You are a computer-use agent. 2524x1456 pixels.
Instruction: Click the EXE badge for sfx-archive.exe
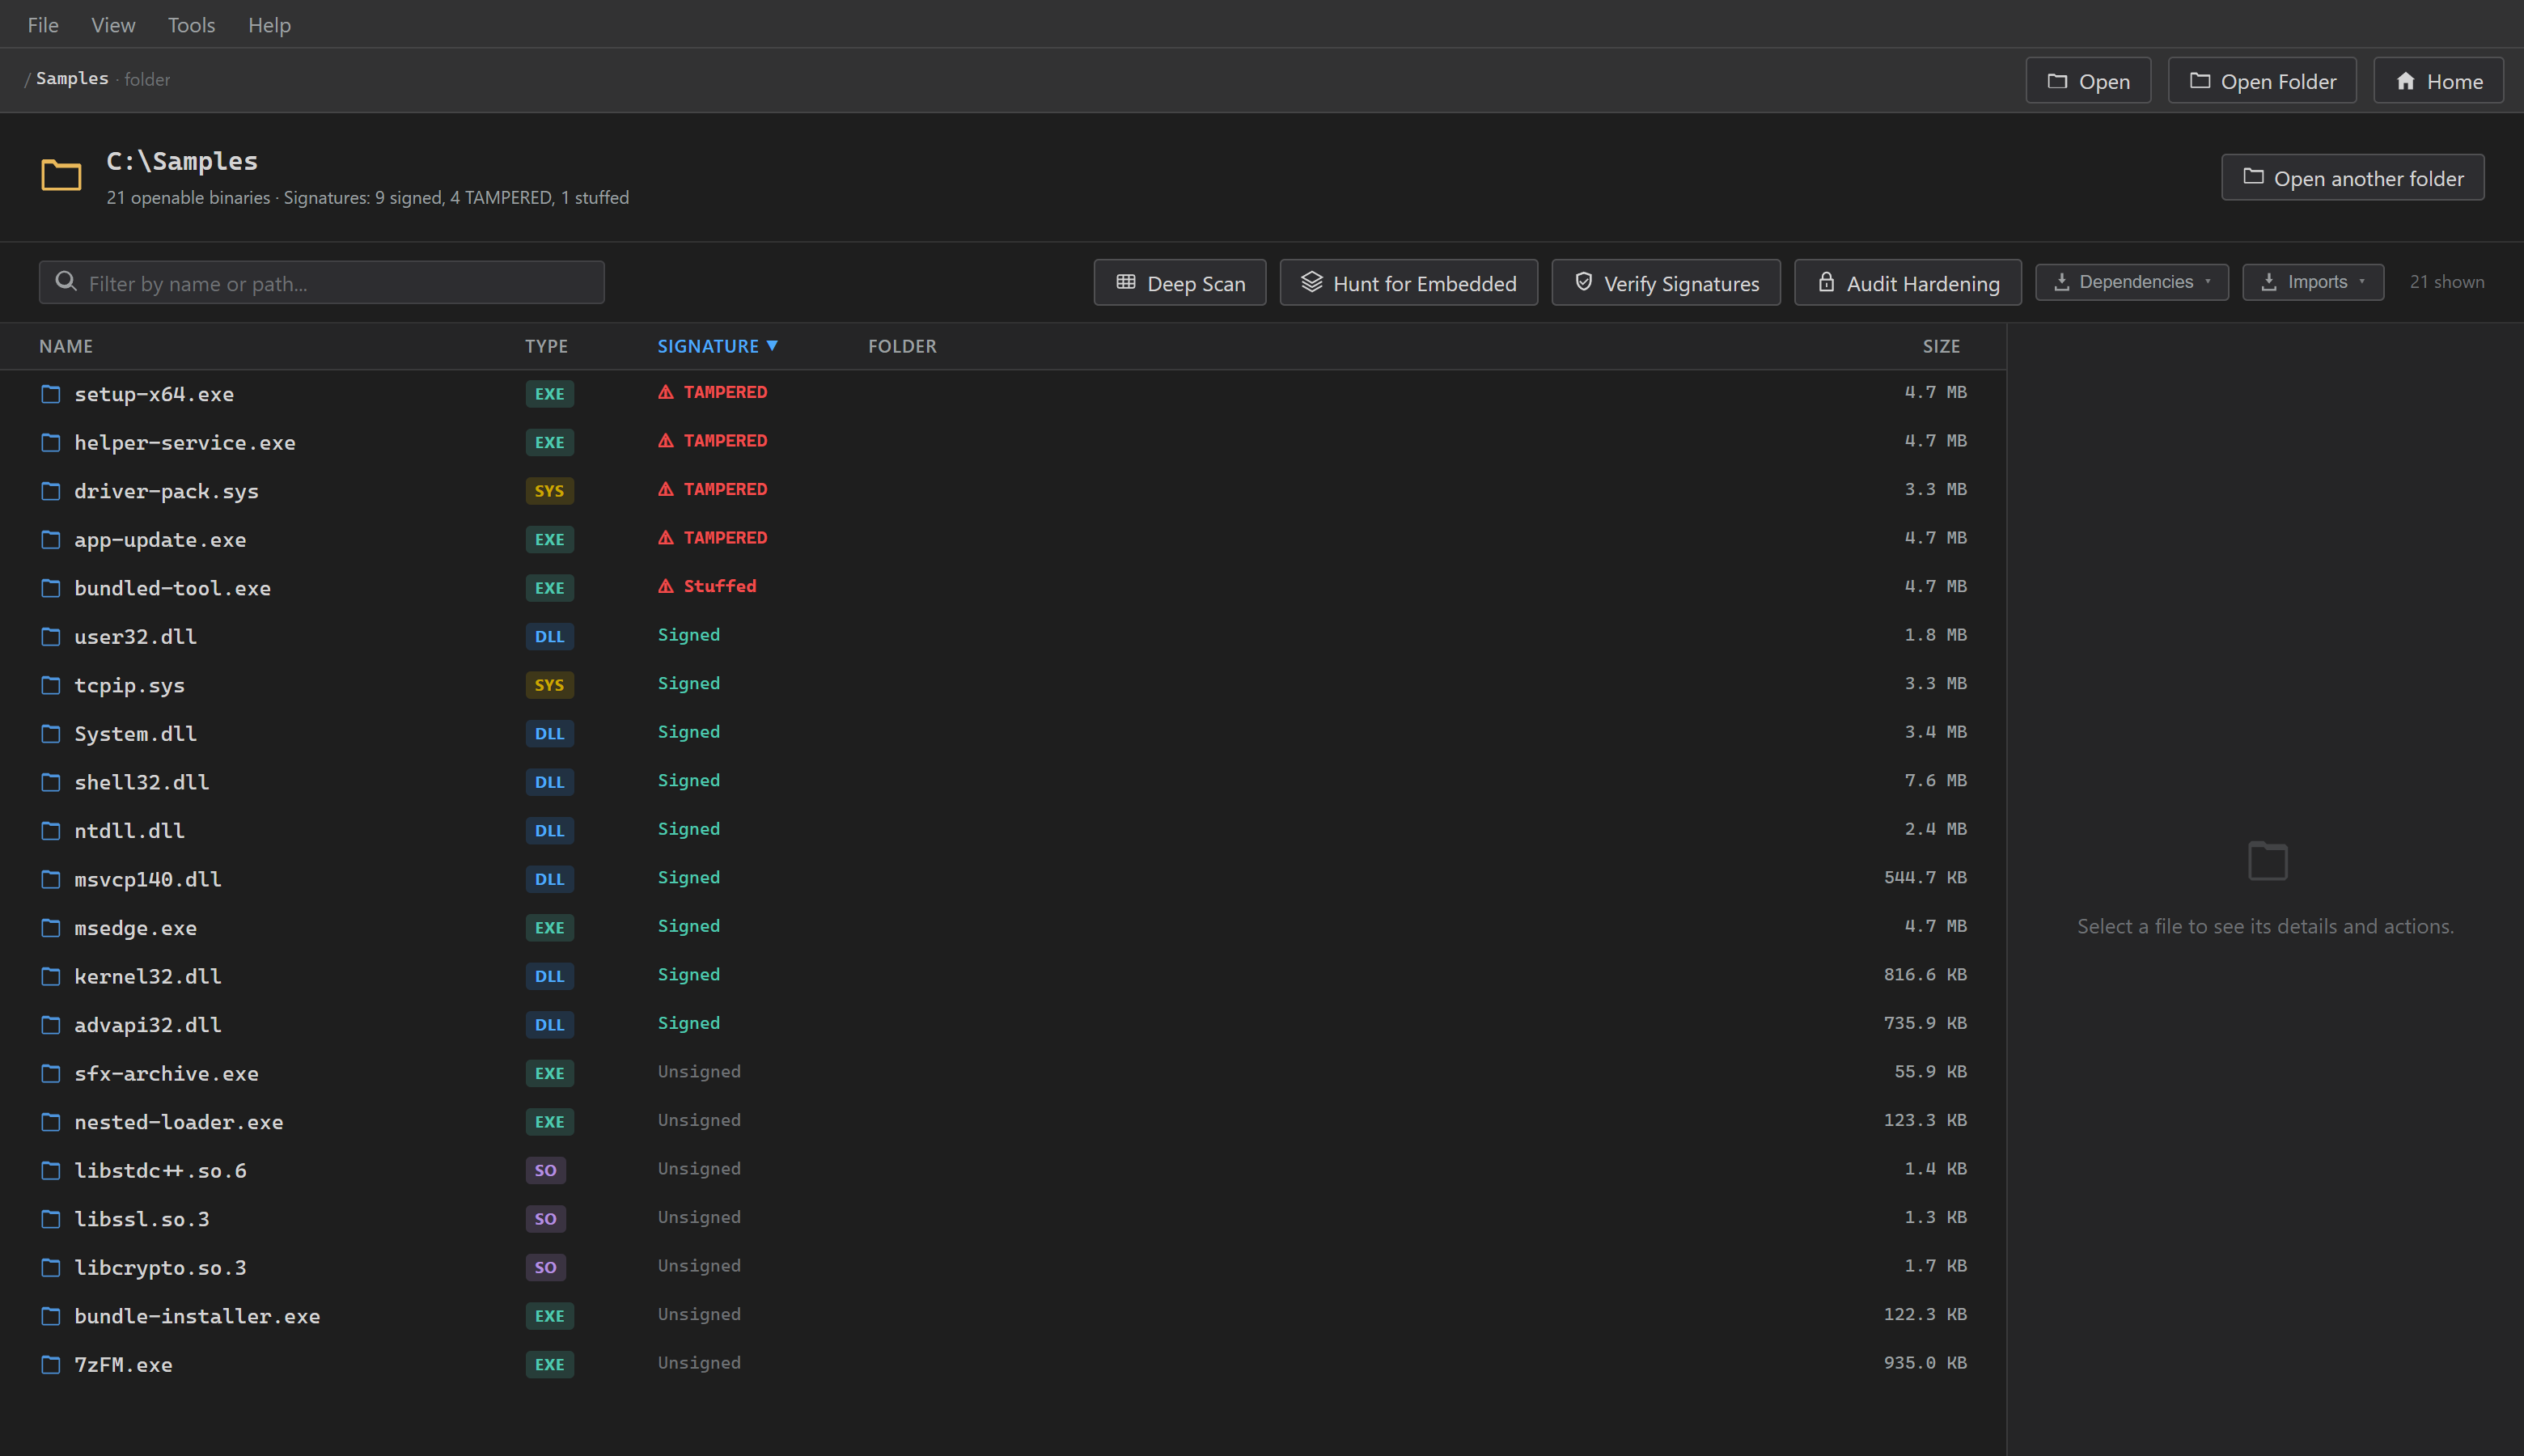[x=549, y=1073]
